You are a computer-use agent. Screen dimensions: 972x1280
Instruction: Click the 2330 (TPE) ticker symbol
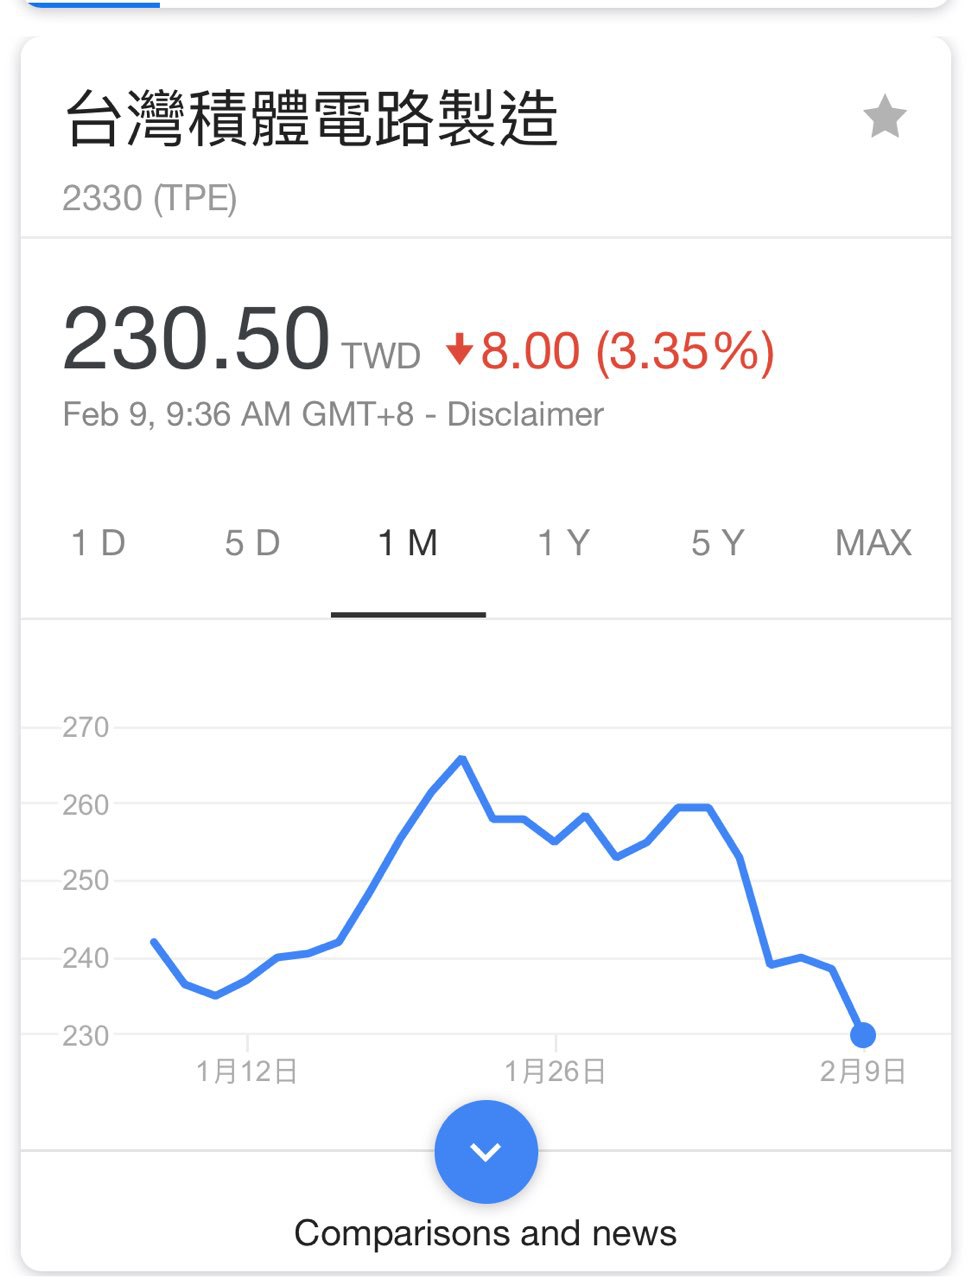[150, 198]
